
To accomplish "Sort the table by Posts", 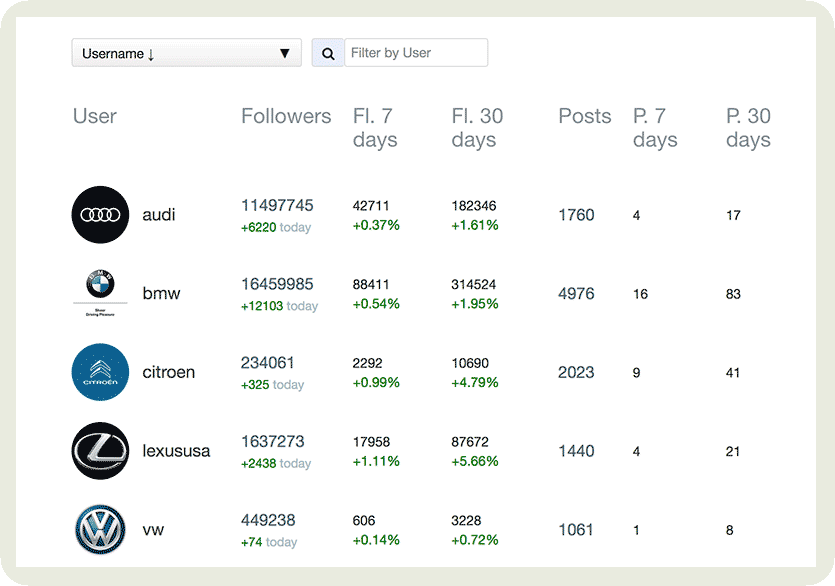I will (x=584, y=116).
